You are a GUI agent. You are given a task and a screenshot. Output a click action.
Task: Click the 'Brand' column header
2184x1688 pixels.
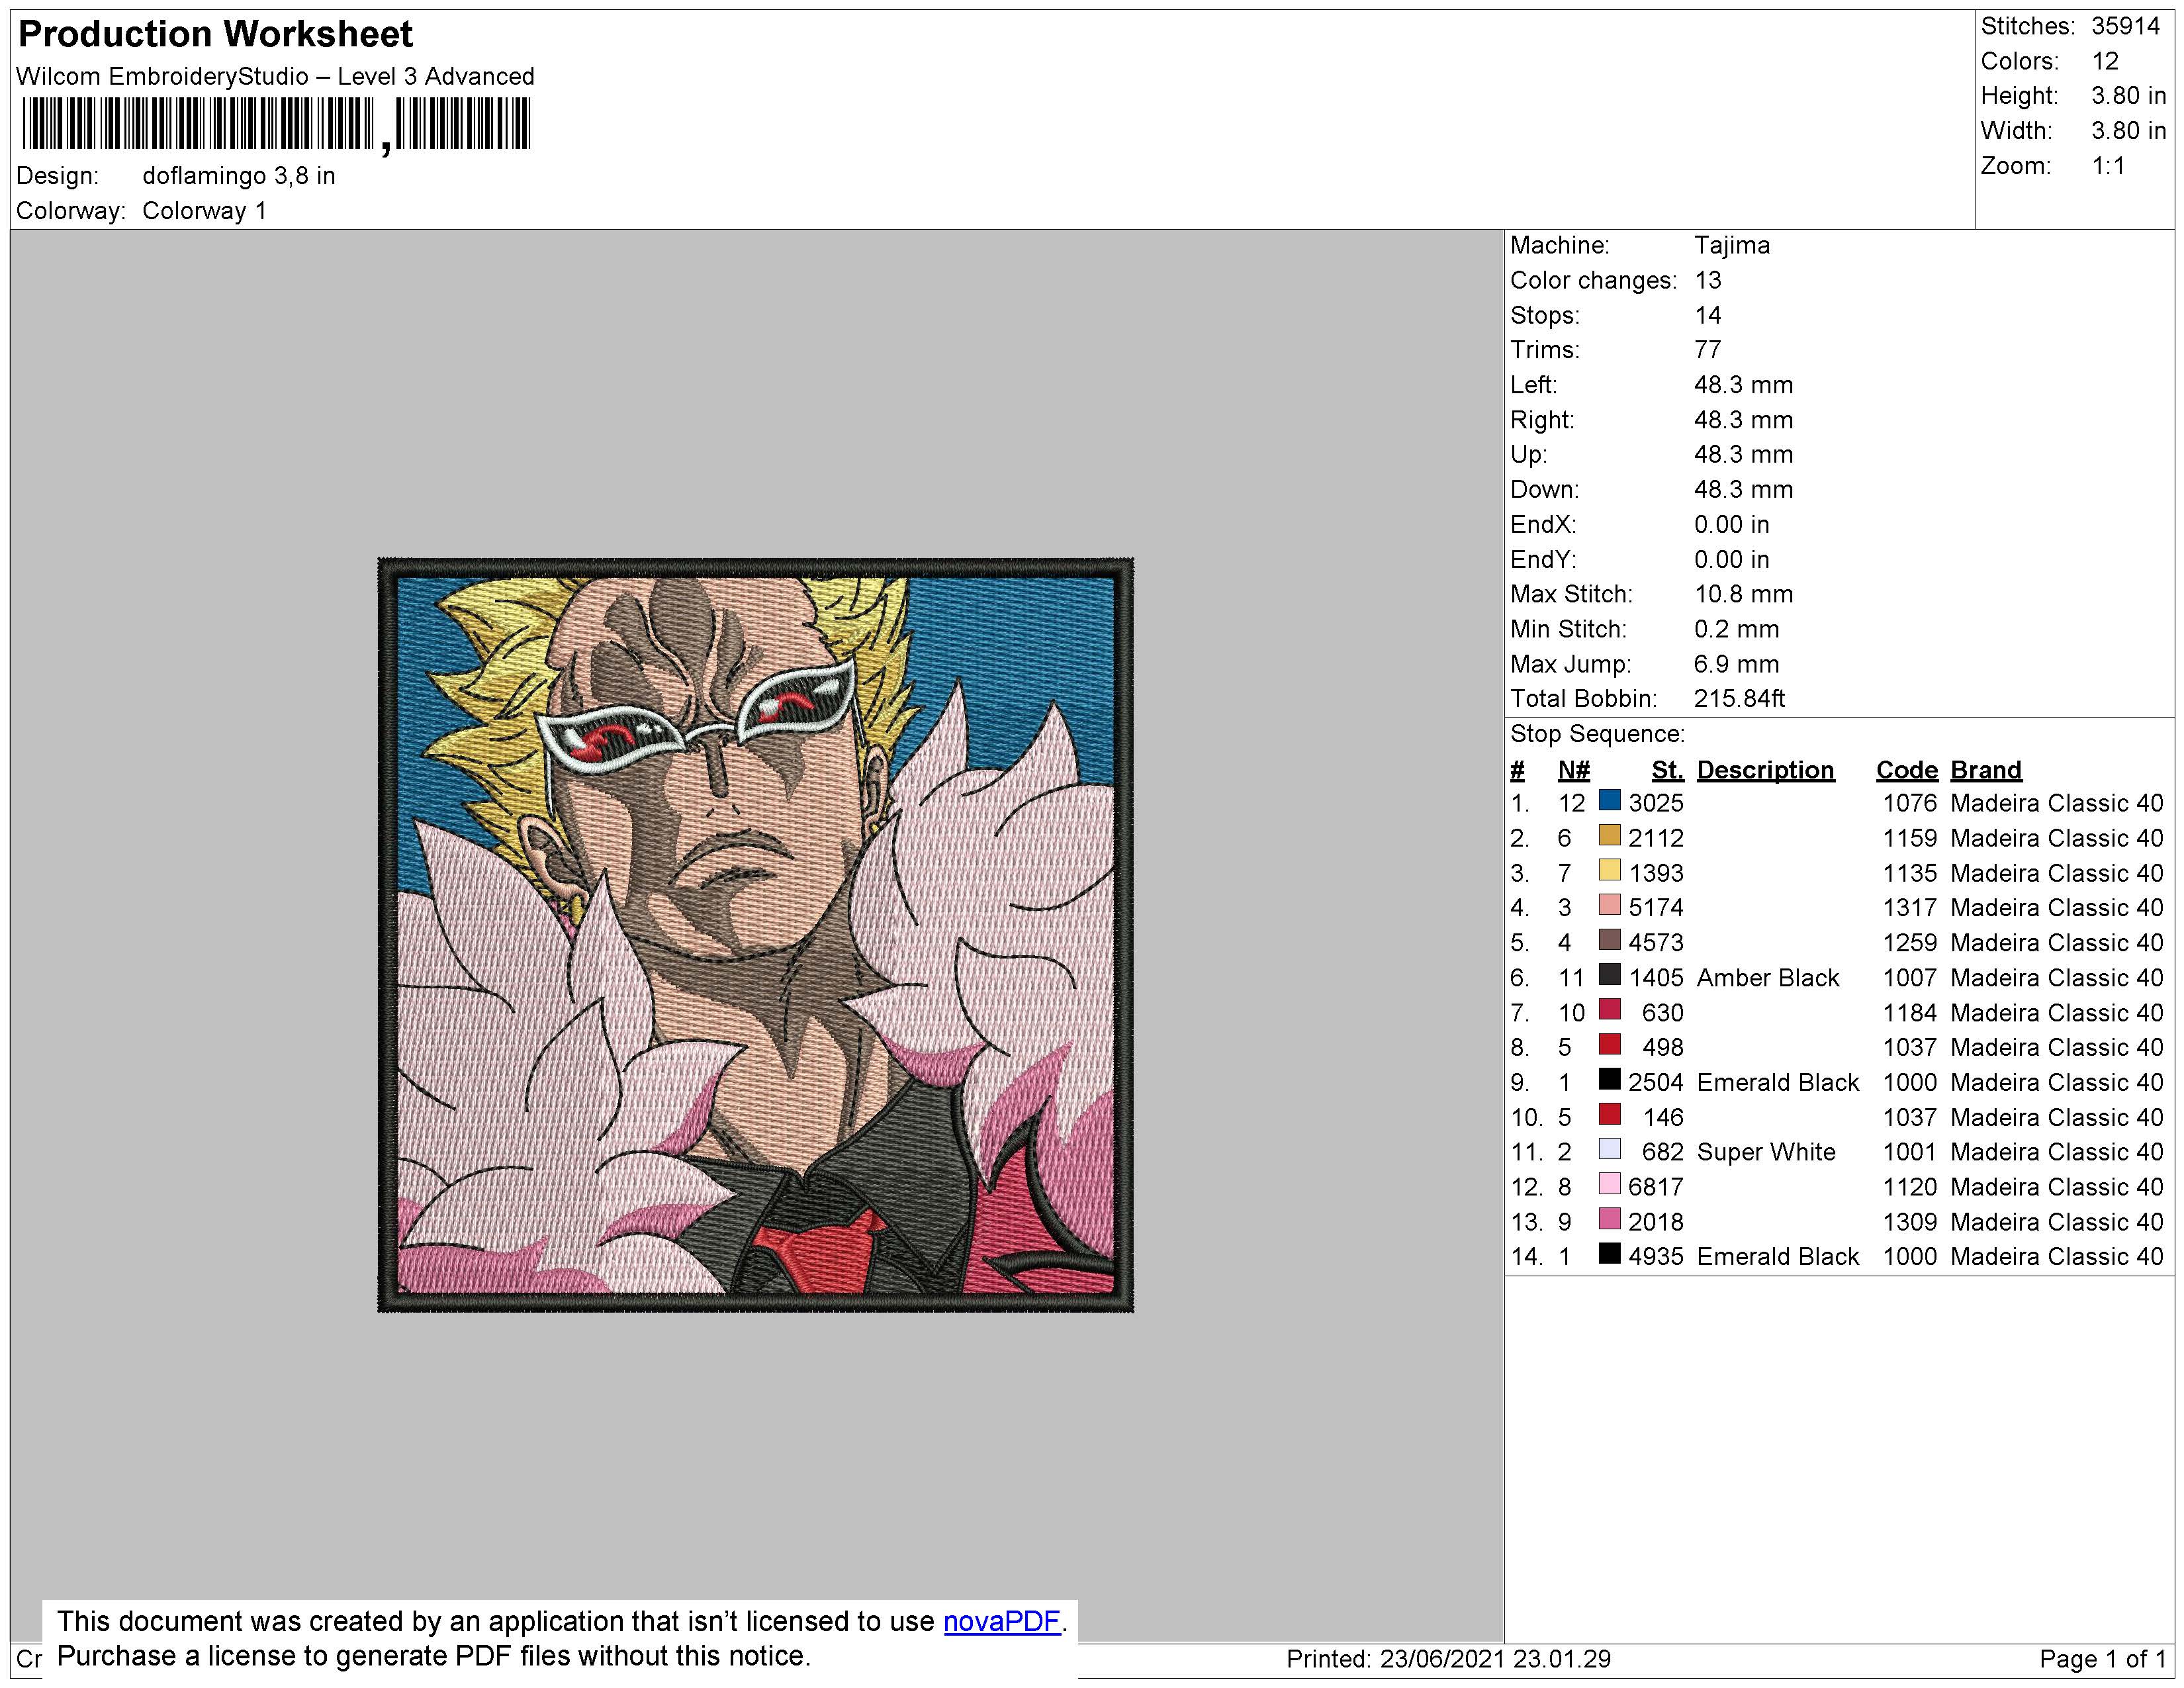coord(1986,770)
